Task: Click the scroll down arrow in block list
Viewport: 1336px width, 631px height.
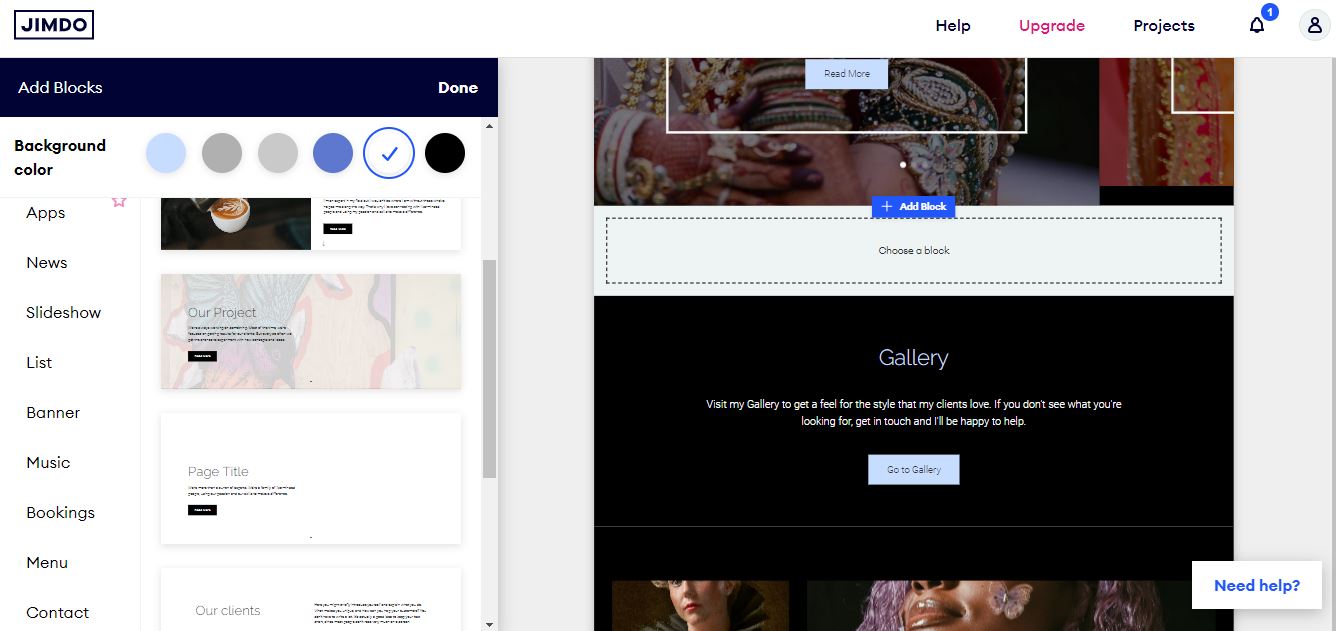Action: pos(490,624)
